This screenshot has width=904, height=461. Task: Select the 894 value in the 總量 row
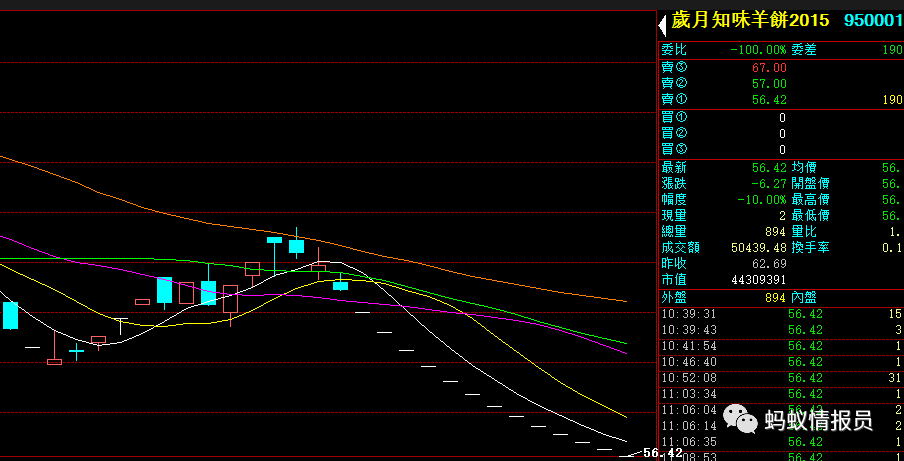[775, 232]
